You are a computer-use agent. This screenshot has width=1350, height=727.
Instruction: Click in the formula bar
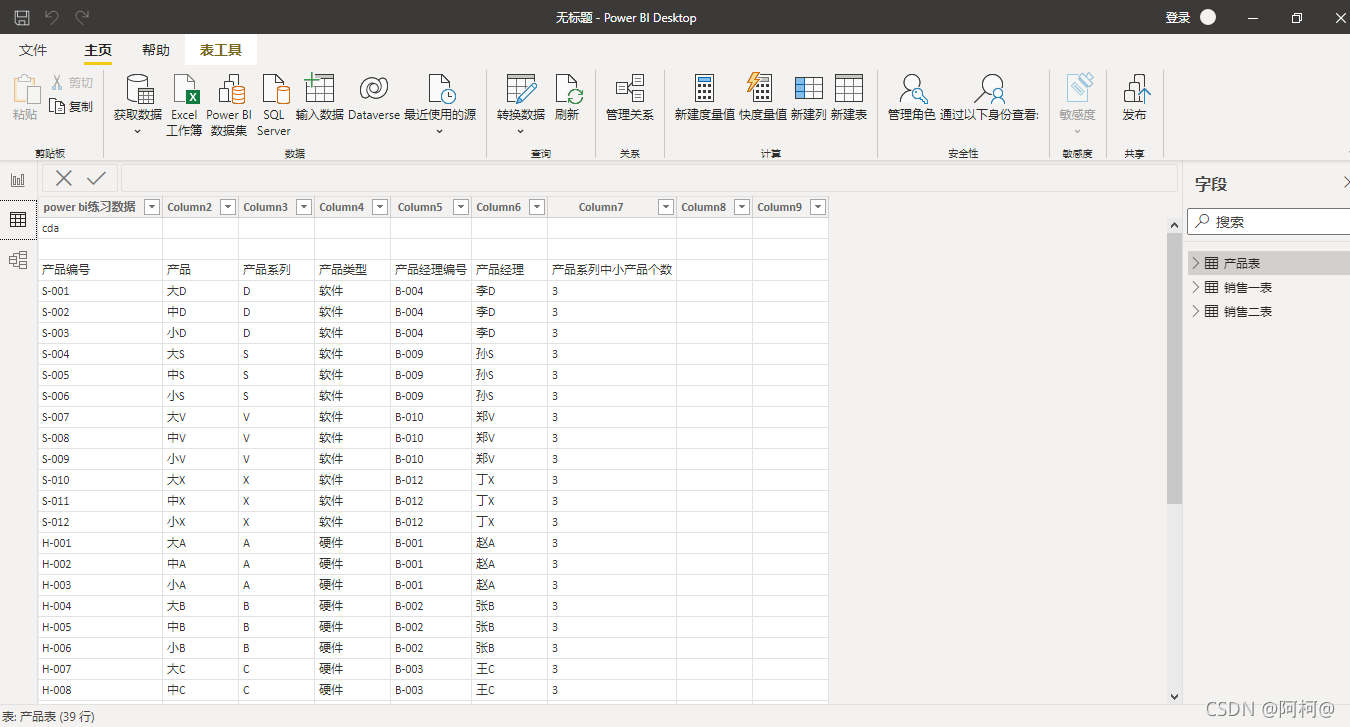click(649, 178)
